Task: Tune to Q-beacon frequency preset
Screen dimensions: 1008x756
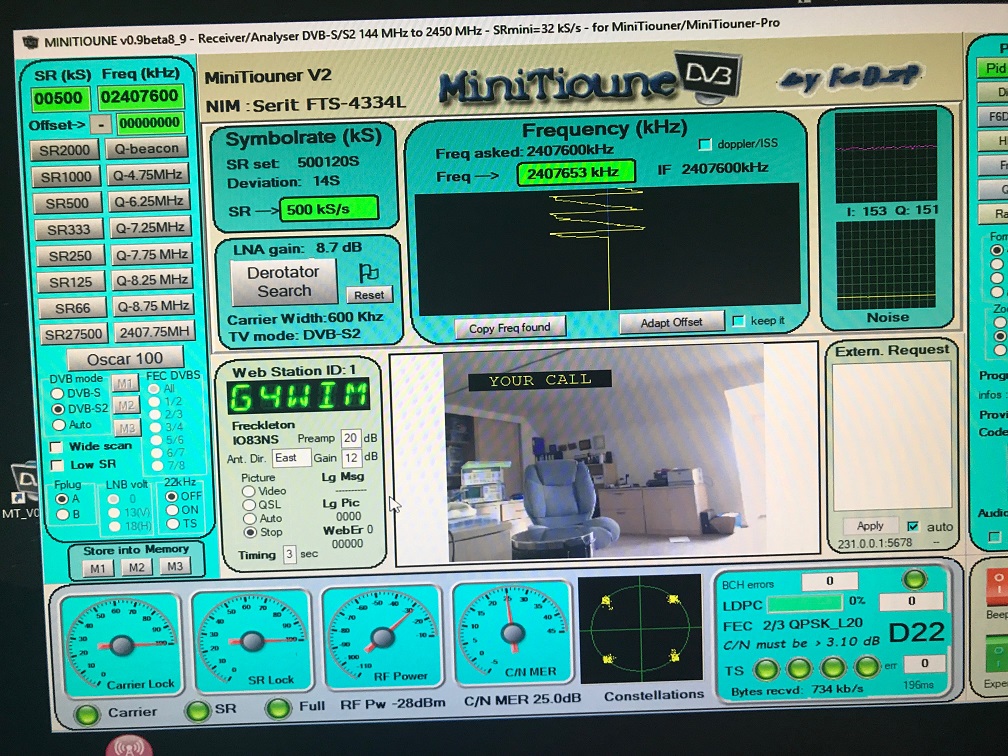Action: pyautogui.click(x=147, y=148)
